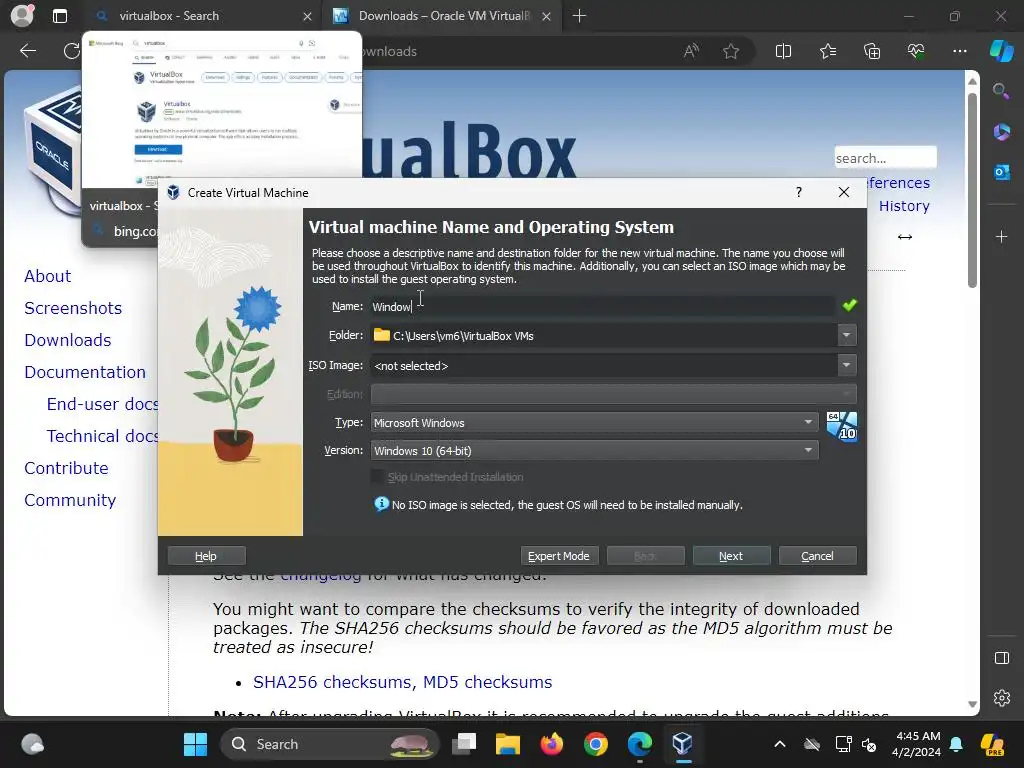
Task: Open the Copilot icon in Edge
Action: coord(1001,51)
